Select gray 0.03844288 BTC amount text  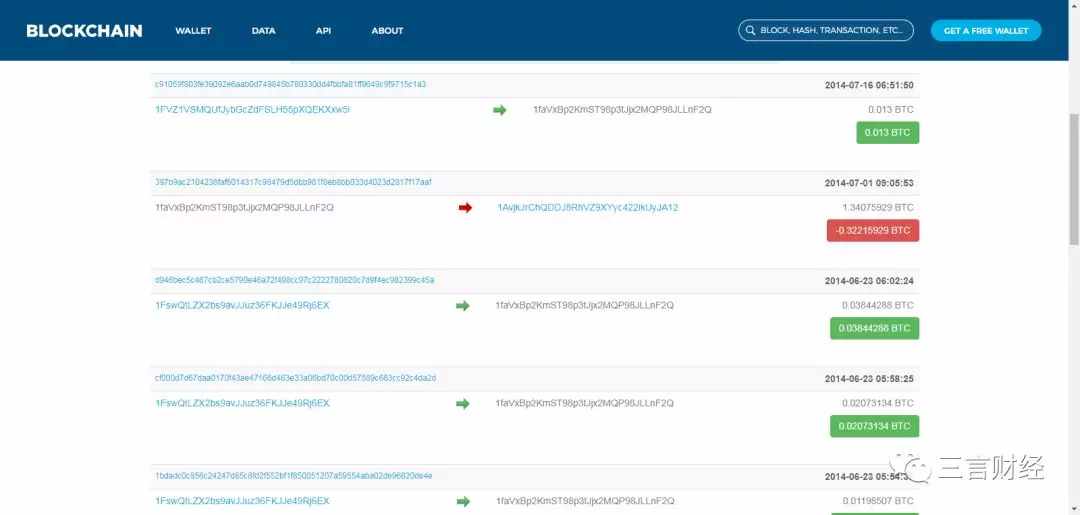878,305
